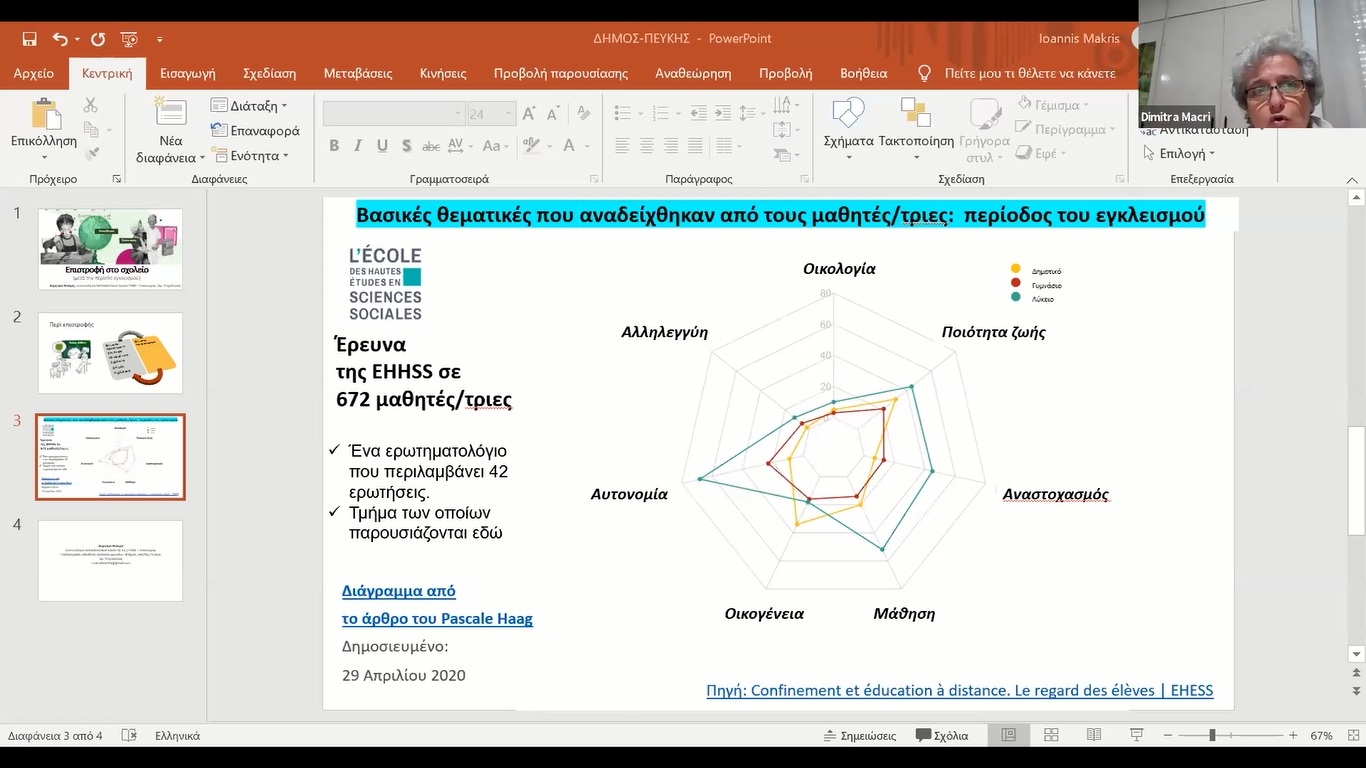
Task: Click the 67% zoom level button
Action: pos(1321,735)
